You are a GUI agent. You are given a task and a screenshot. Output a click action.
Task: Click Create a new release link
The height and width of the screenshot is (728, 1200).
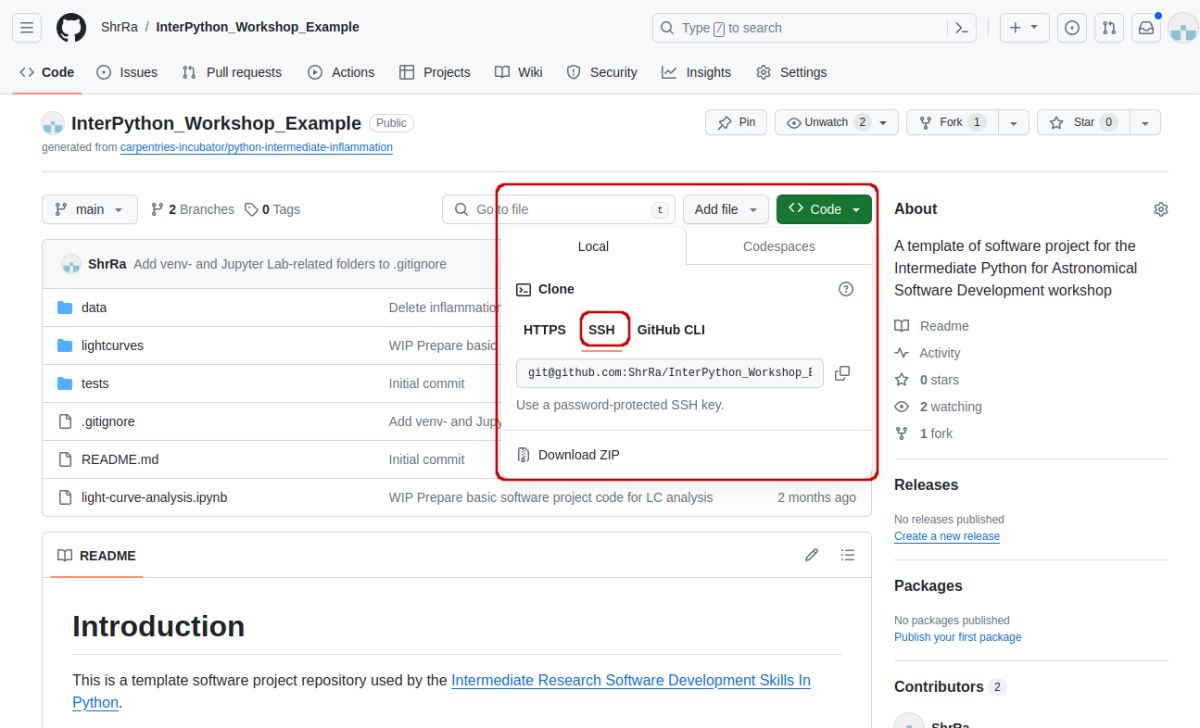pos(947,536)
